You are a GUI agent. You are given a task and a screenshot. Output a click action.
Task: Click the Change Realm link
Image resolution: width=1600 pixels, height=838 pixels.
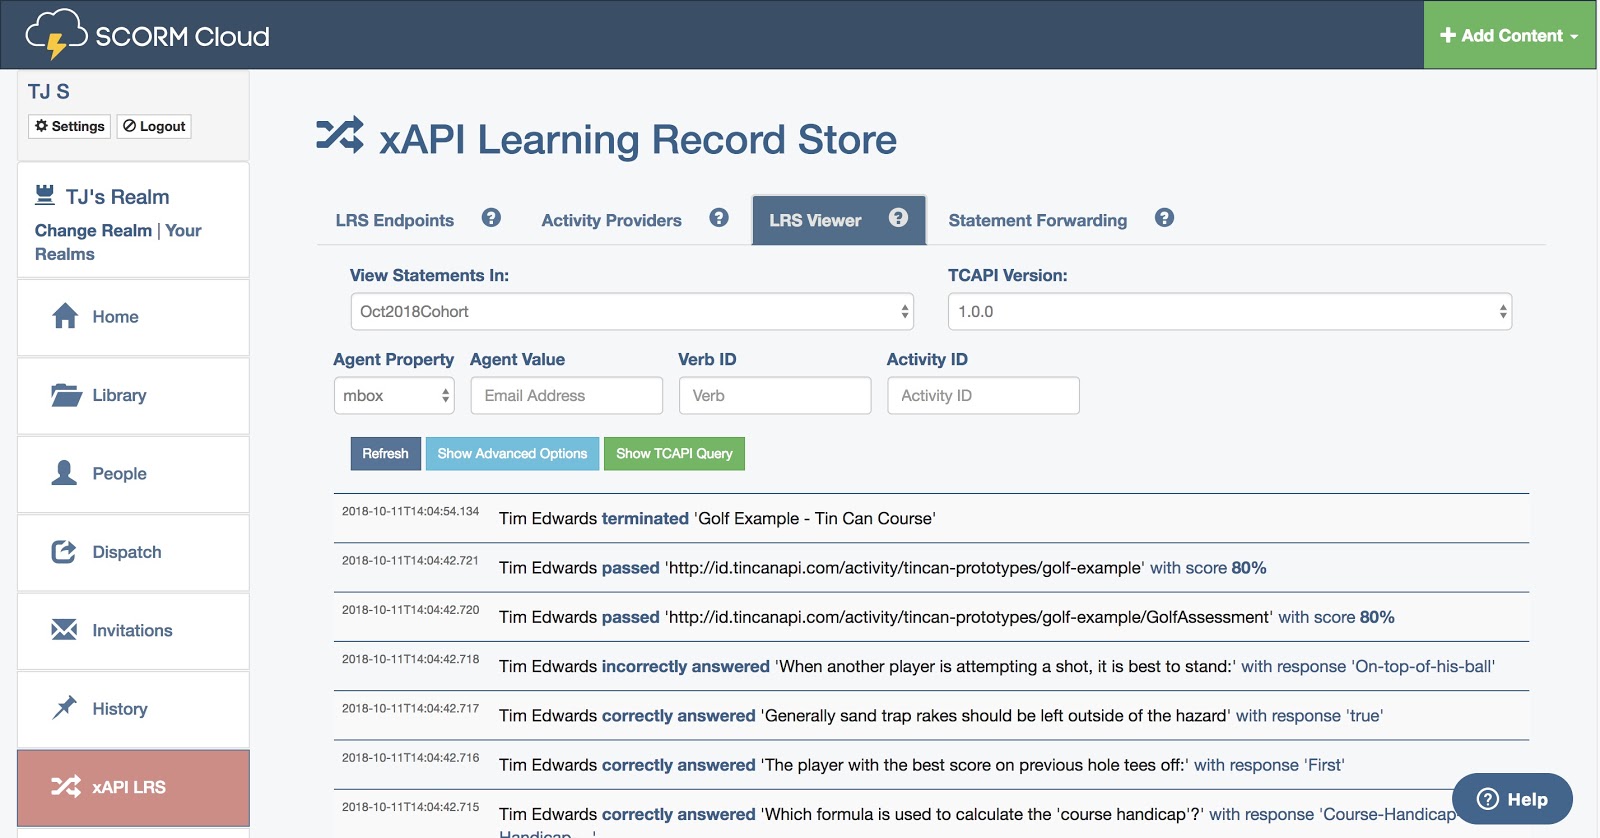(x=93, y=231)
